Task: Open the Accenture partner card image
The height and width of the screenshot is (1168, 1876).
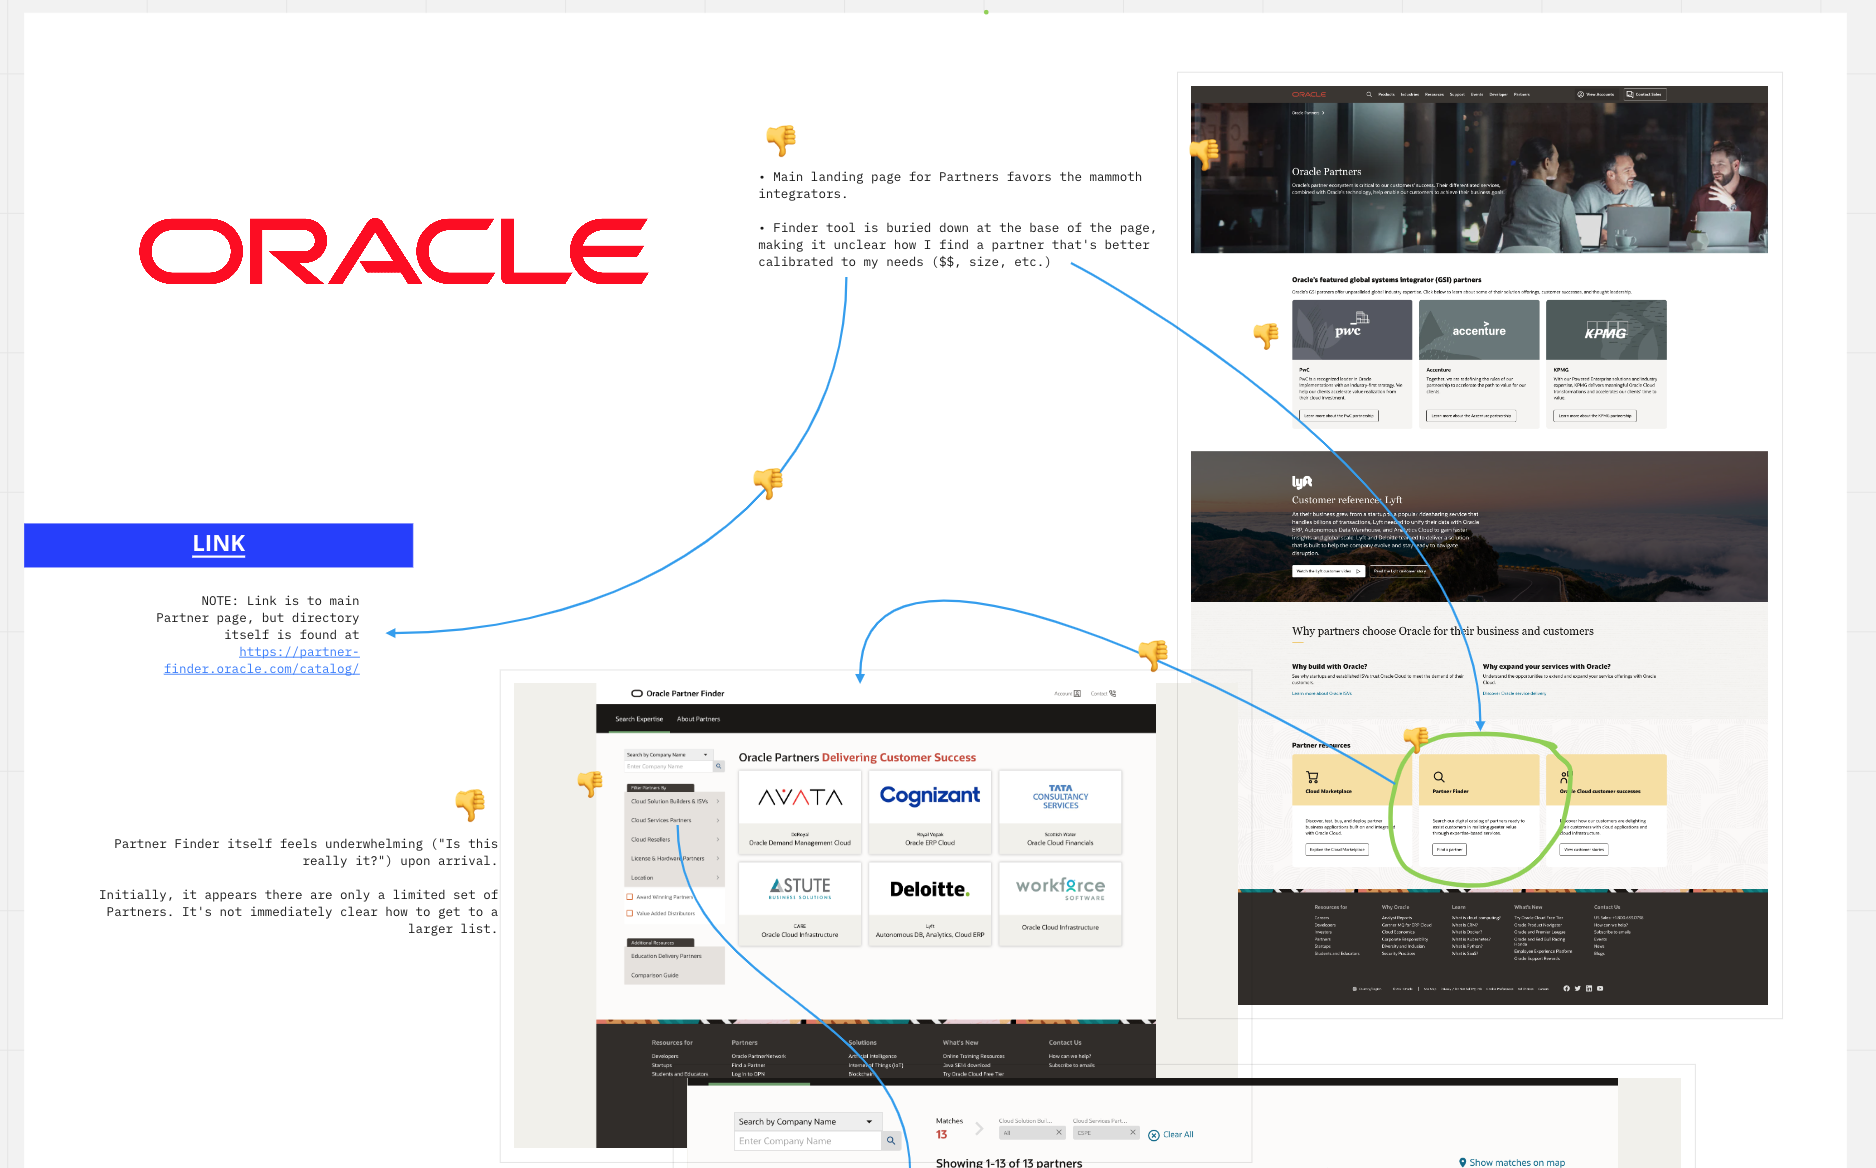Action: tap(1479, 330)
